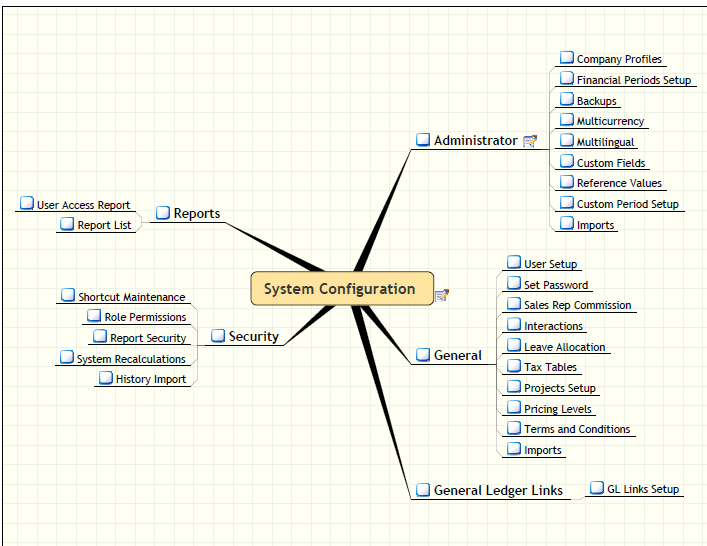Viewport: 707px width, 546px height.
Task: Select the Security branch node
Action: coord(253,336)
